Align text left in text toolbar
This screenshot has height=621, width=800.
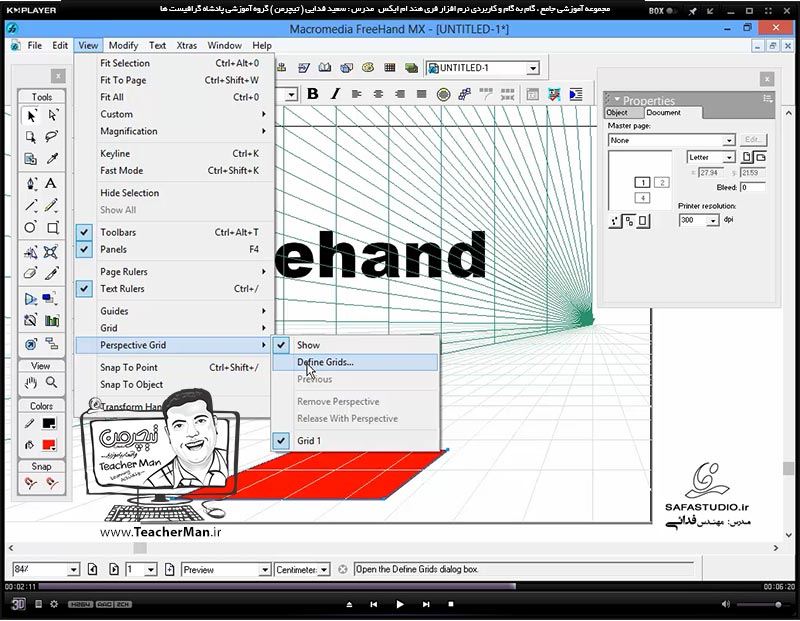pos(357,94)
